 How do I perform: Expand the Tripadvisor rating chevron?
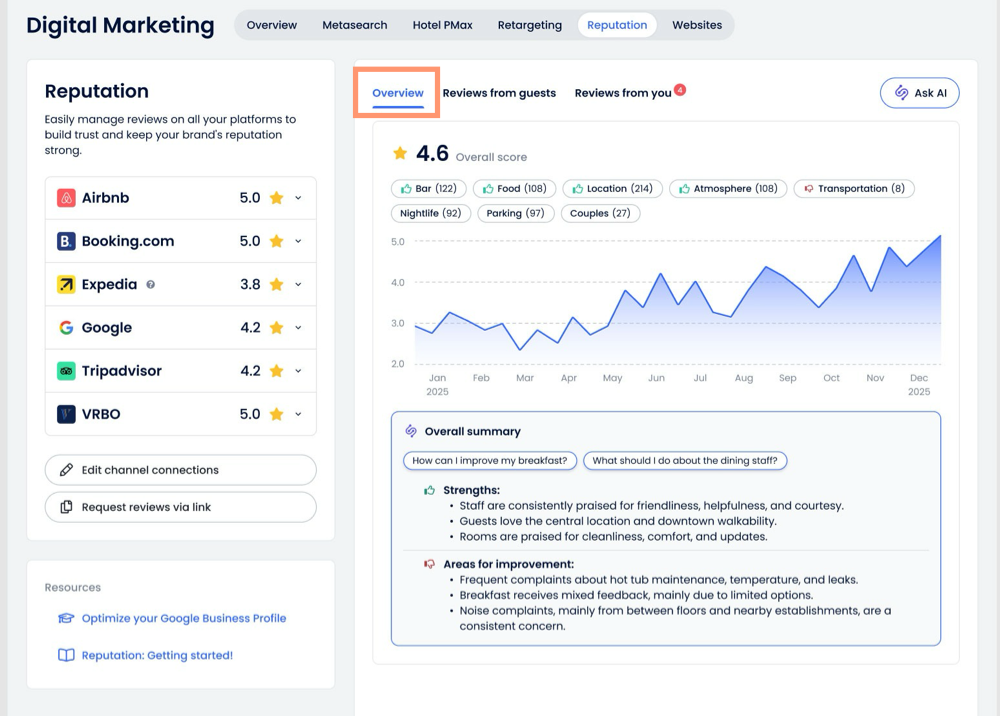point(298,371)
